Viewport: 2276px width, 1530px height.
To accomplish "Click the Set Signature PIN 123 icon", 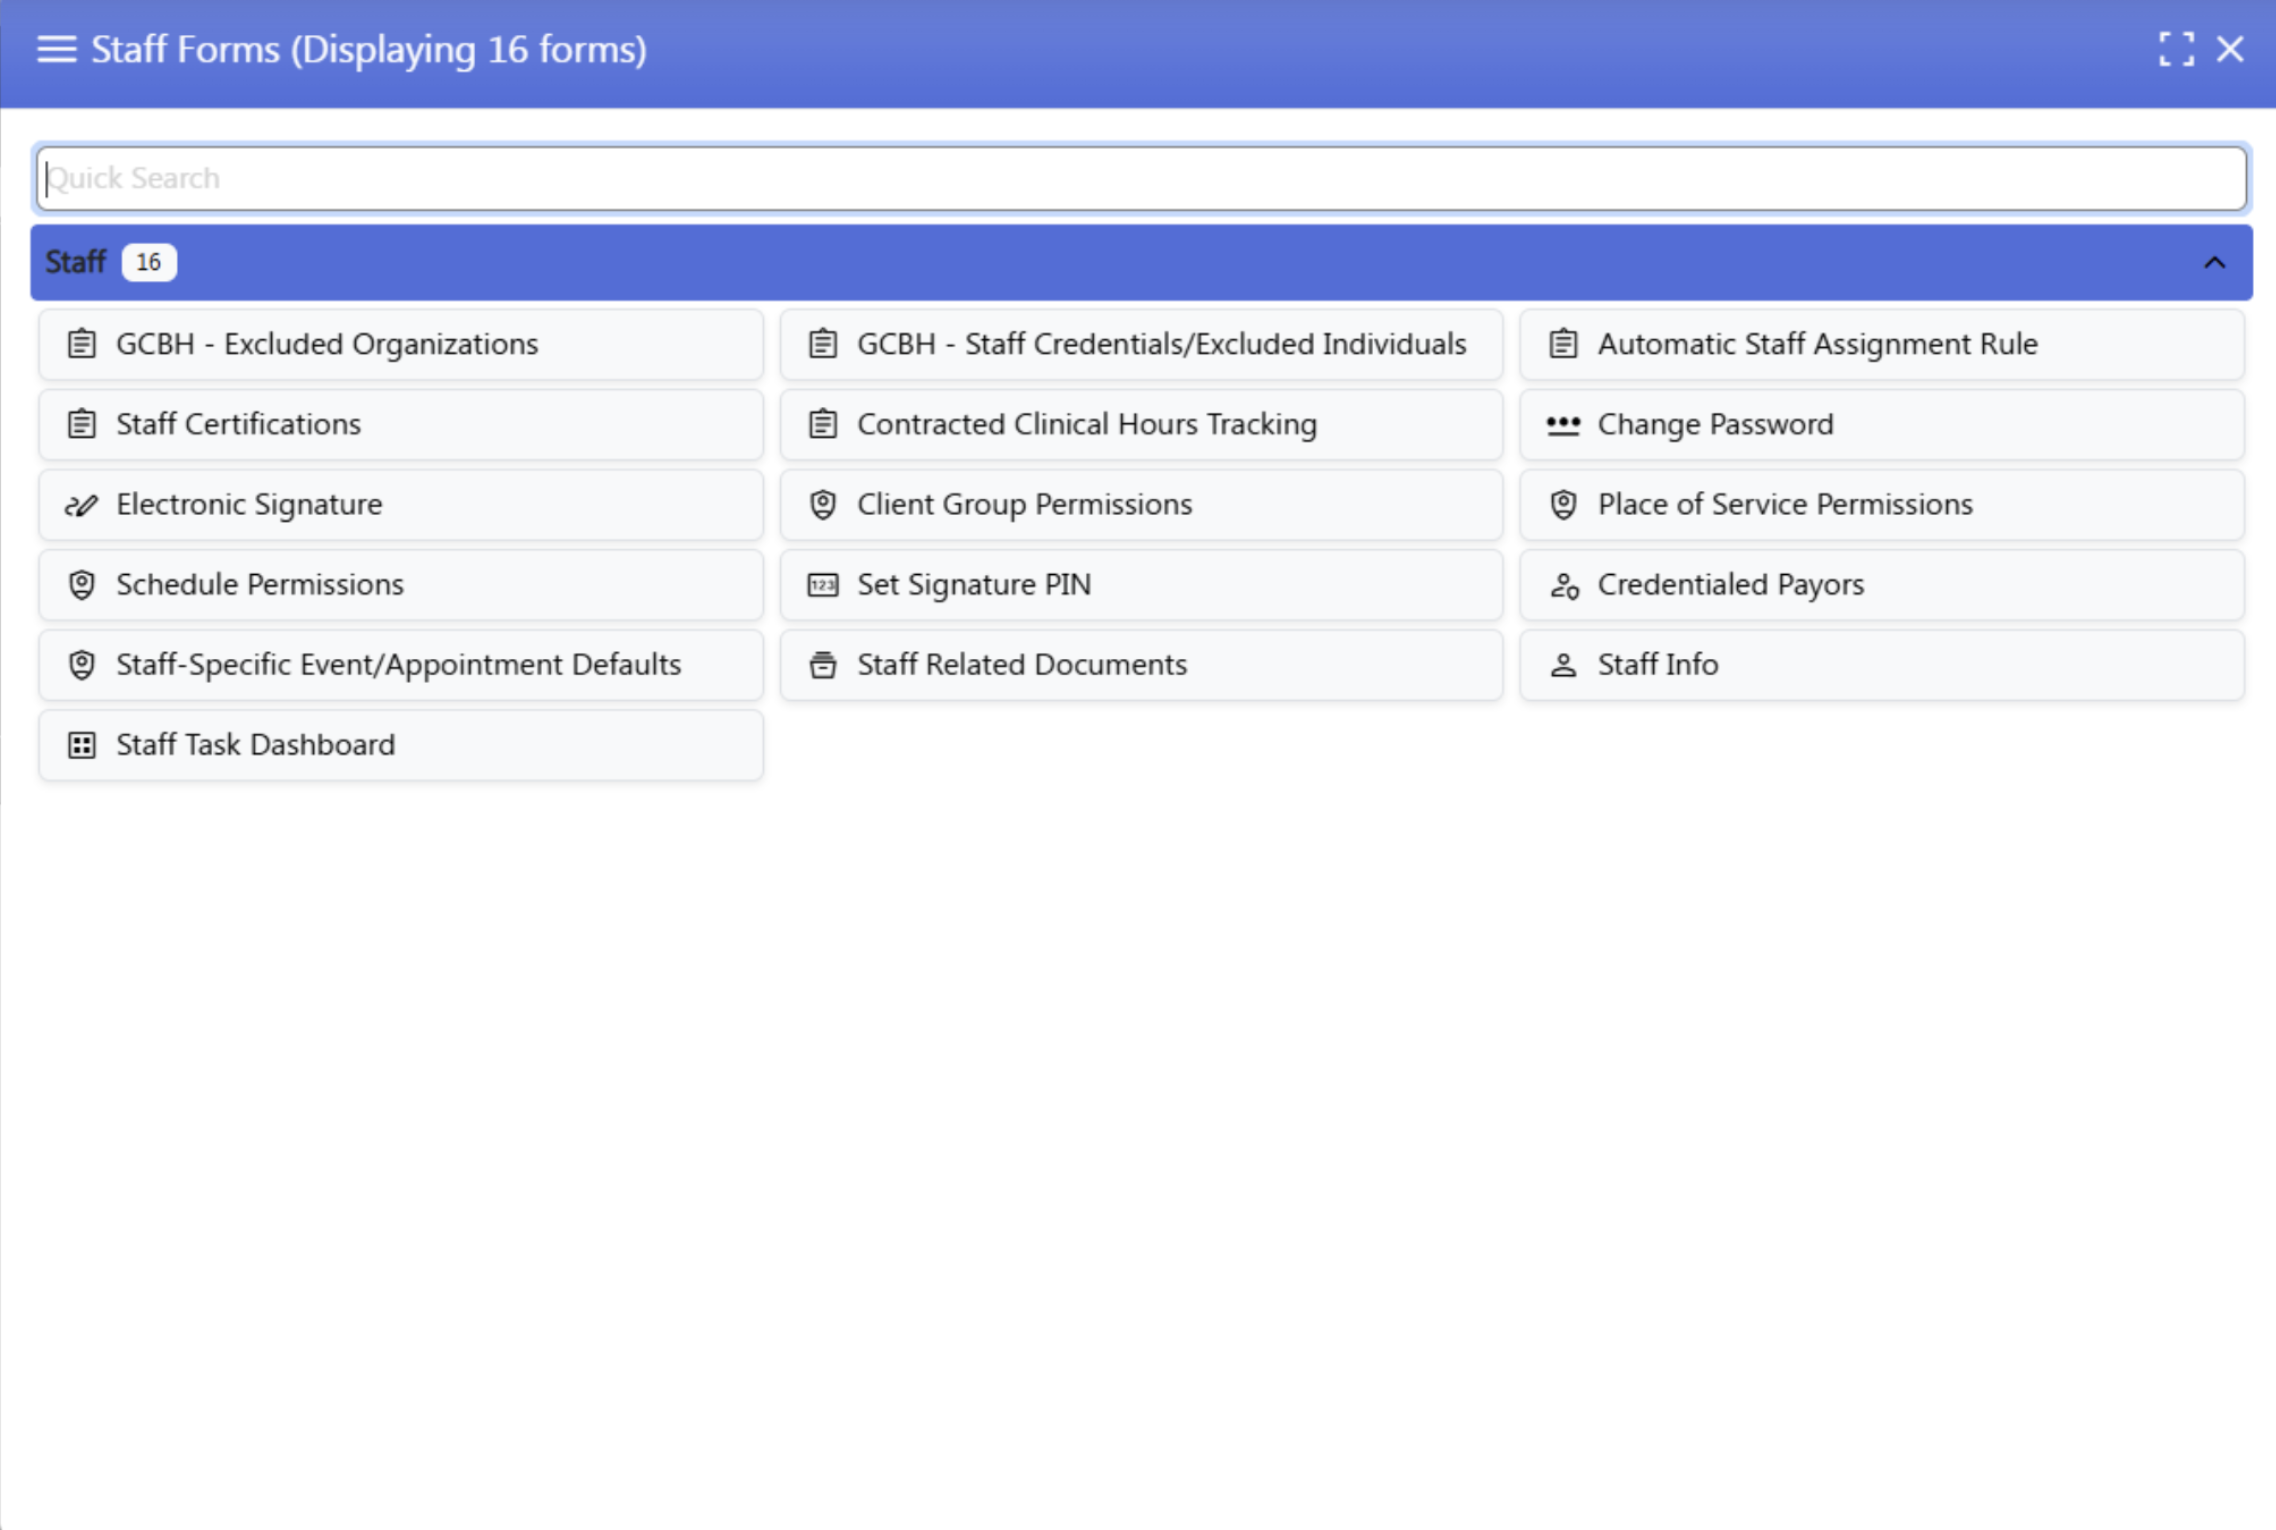I will 823,585.
